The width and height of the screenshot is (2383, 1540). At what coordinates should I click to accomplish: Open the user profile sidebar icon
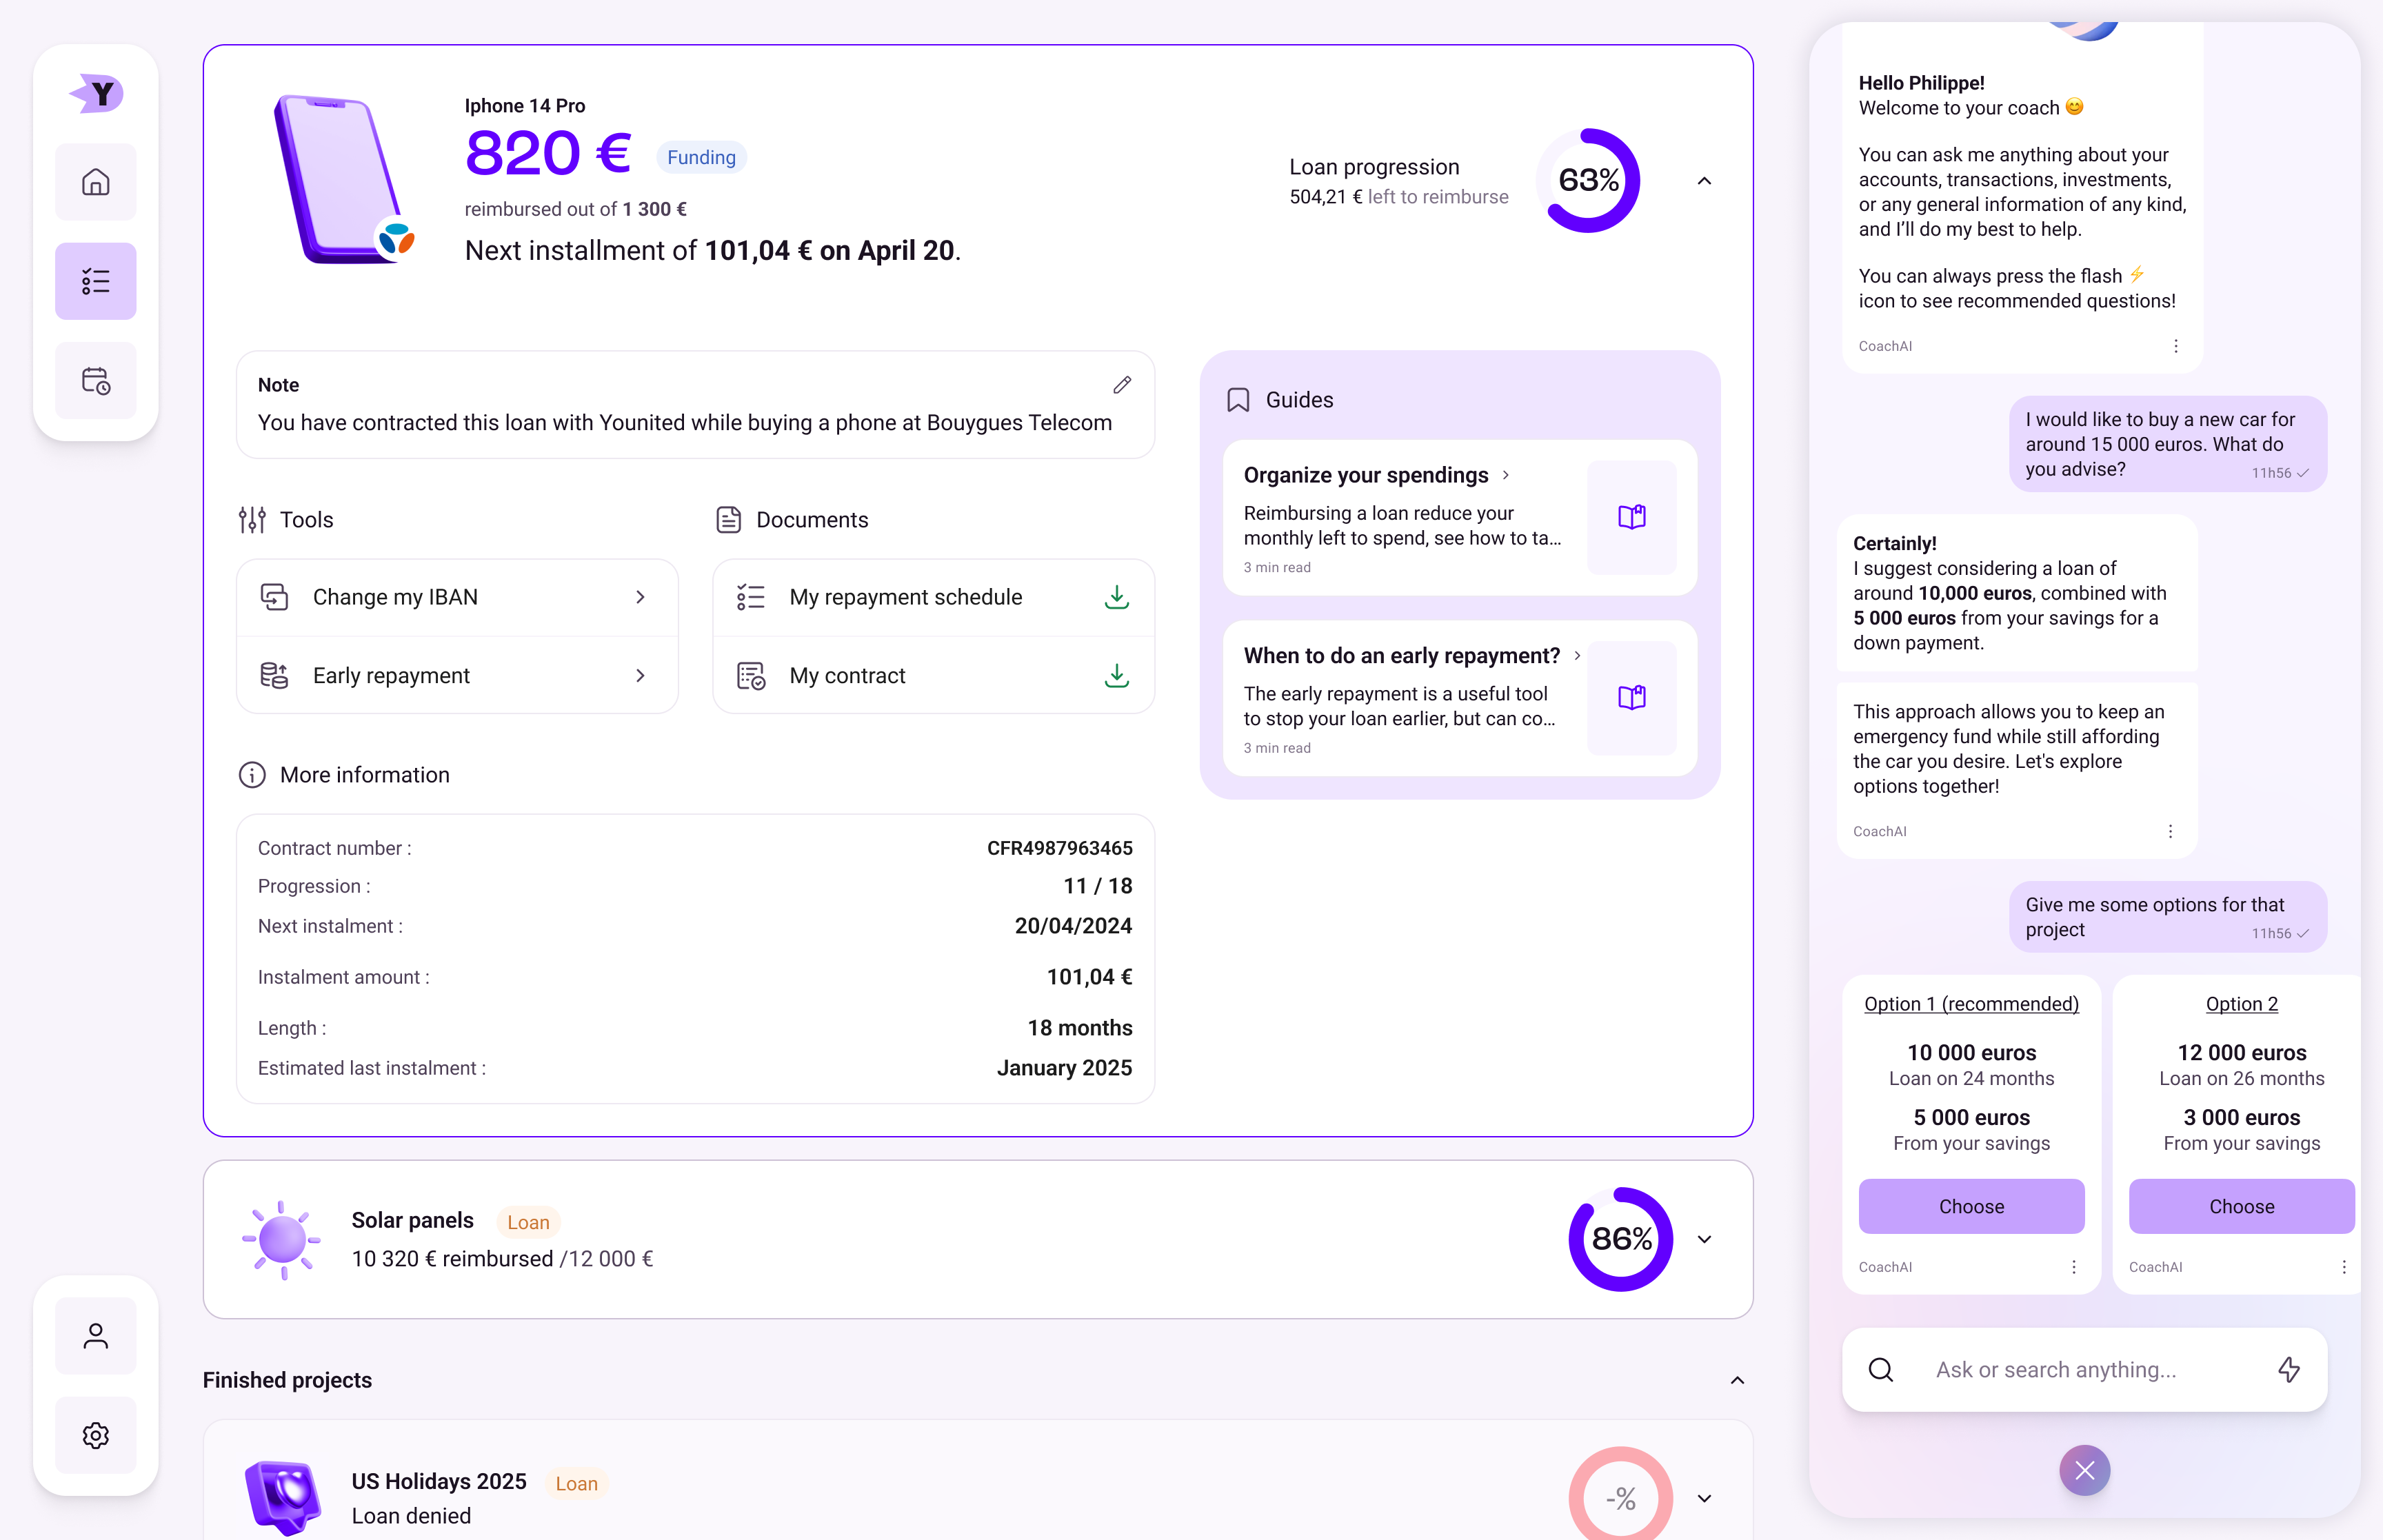tap(96, 1336)
